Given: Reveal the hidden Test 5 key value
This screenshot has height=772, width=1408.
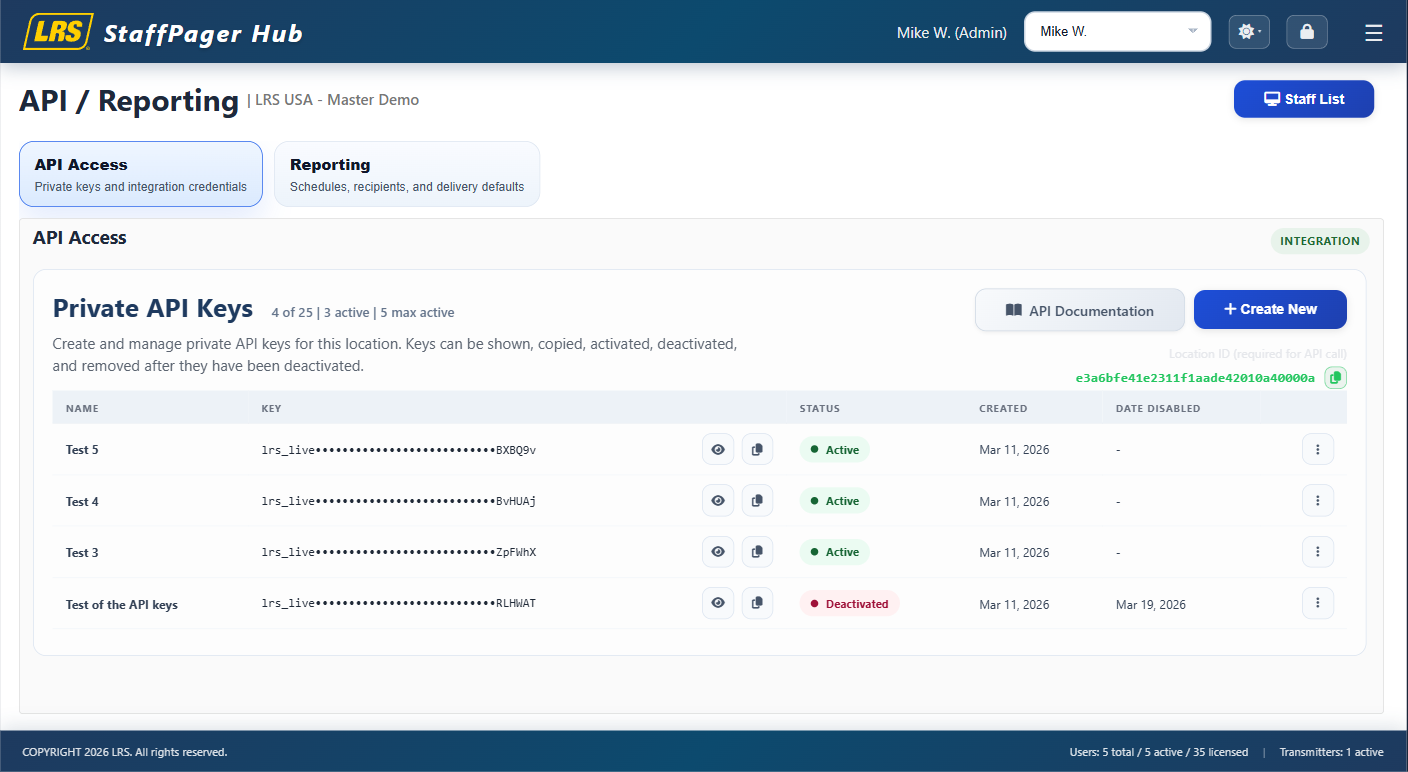Looking at the screenshot, I should coord(718,449).
